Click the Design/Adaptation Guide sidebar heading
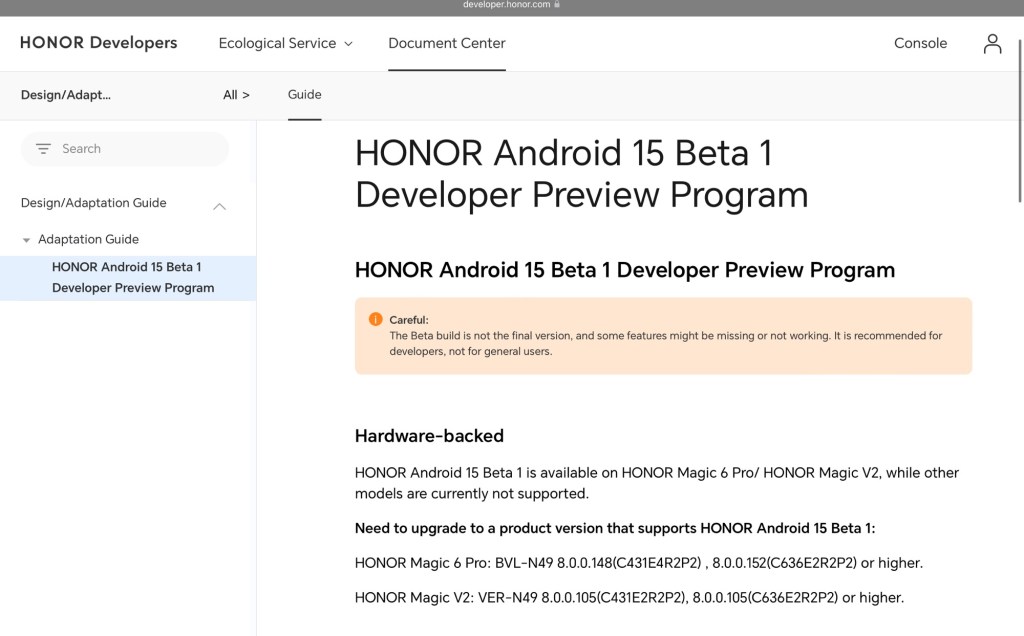The height and width of the screenshot is (636, 1024). point(94,203)
